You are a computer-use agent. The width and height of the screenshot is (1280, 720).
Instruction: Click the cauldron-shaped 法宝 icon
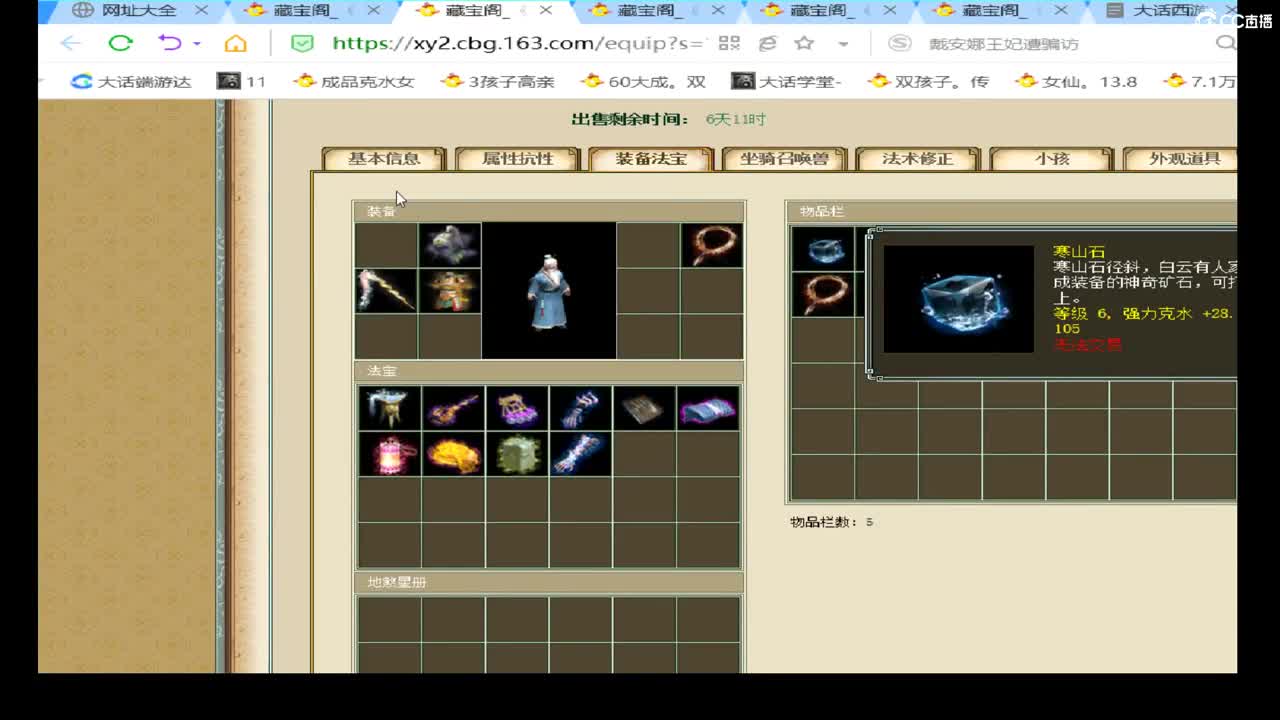[x=389, y=409]
